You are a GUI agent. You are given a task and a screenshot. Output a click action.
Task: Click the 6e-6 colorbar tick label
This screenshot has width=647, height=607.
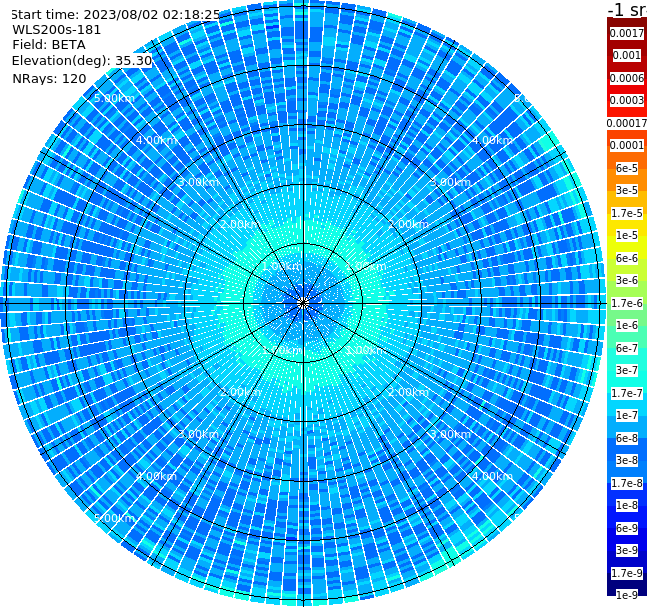pos(627,258)
